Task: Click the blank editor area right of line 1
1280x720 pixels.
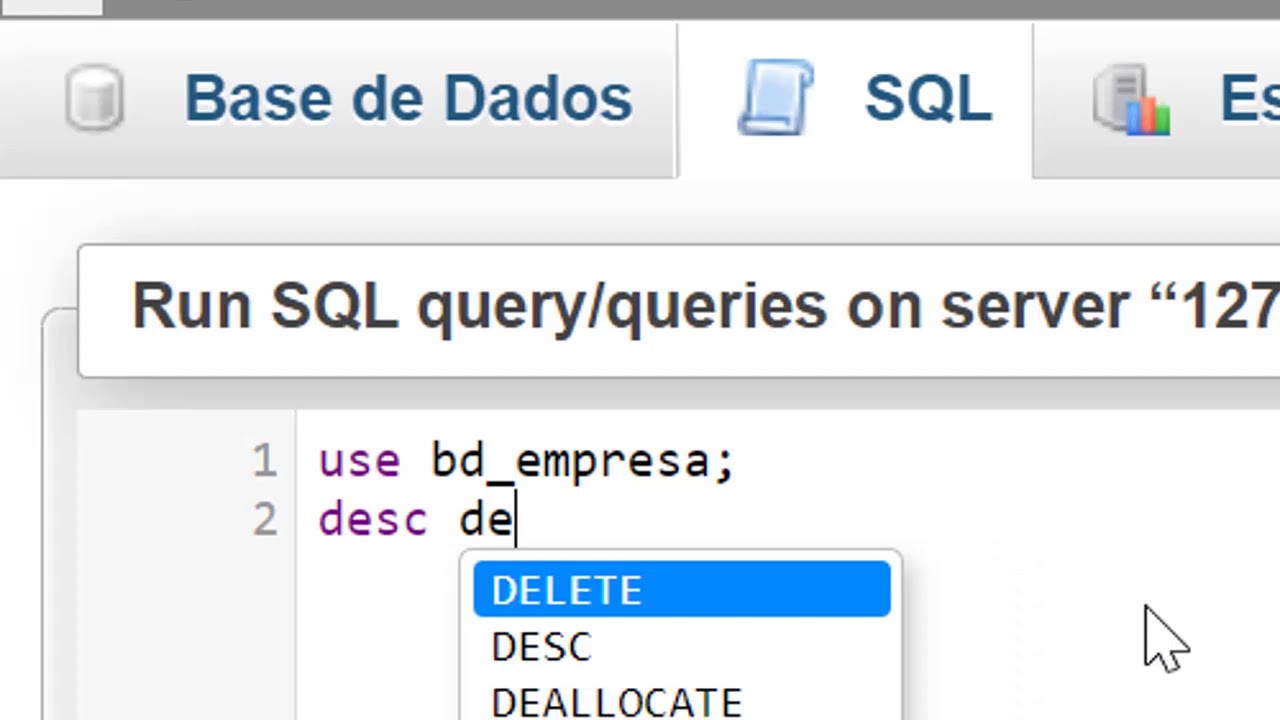Action: [1000, 462]
